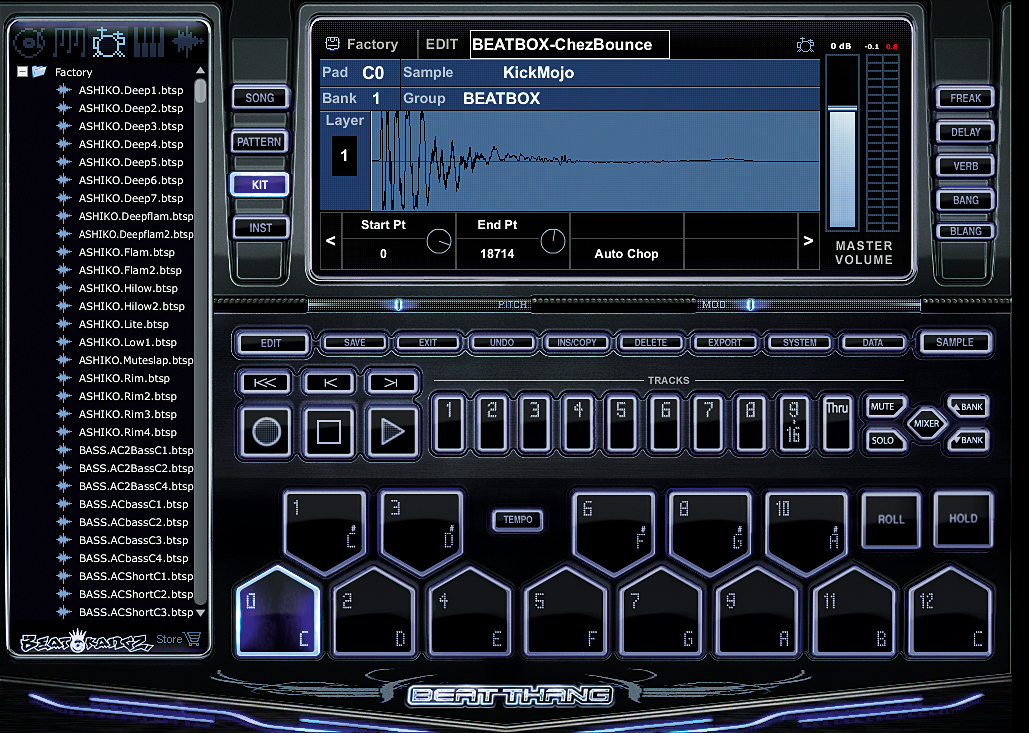Select ASHIKO.Flam.btsp sample in list

[126, 252]
